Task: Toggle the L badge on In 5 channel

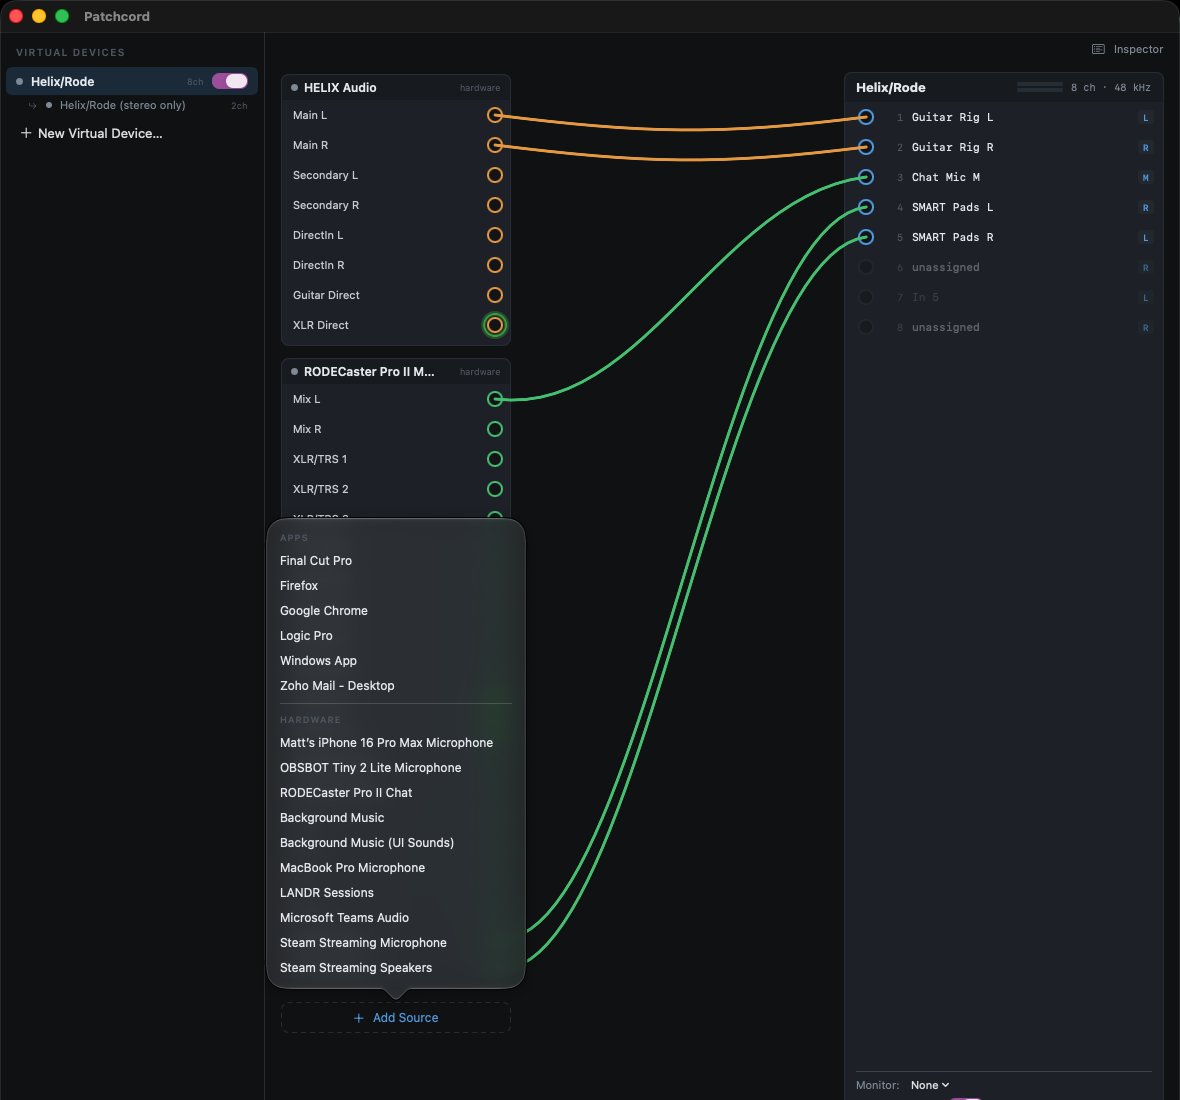Action: [x=1145, y=298]
